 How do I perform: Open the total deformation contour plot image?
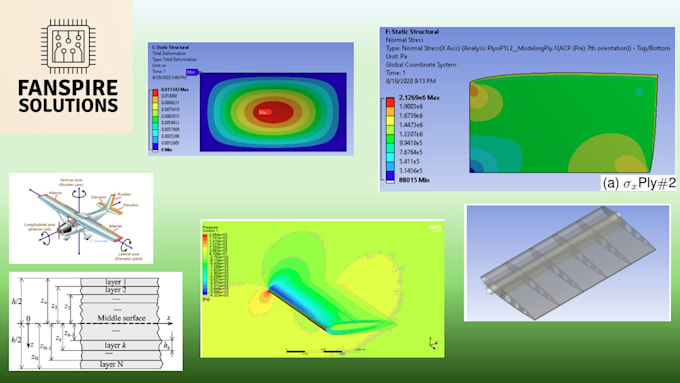[251, 98]
